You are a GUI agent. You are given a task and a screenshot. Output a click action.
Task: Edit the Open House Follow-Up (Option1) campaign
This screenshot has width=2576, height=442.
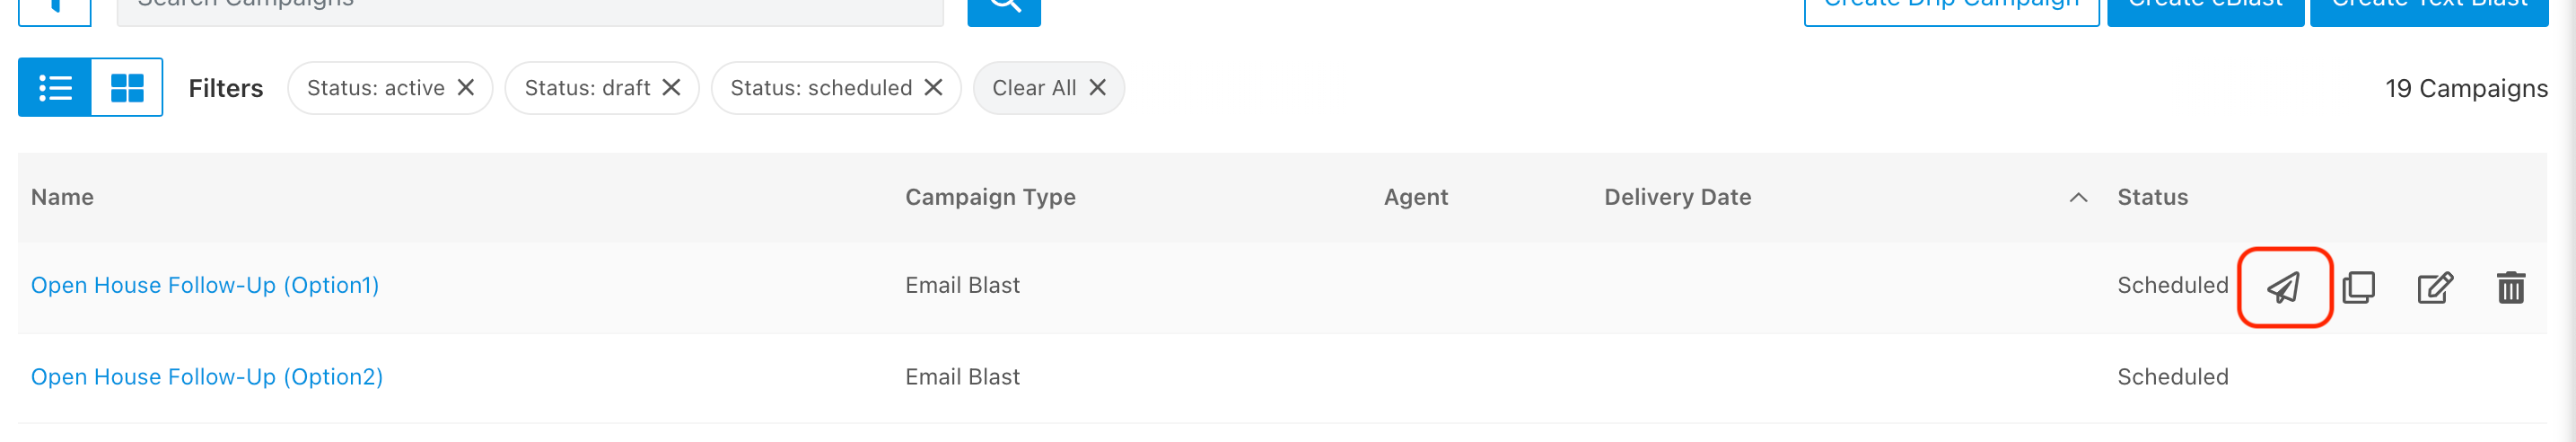(x=2434, y=287)
